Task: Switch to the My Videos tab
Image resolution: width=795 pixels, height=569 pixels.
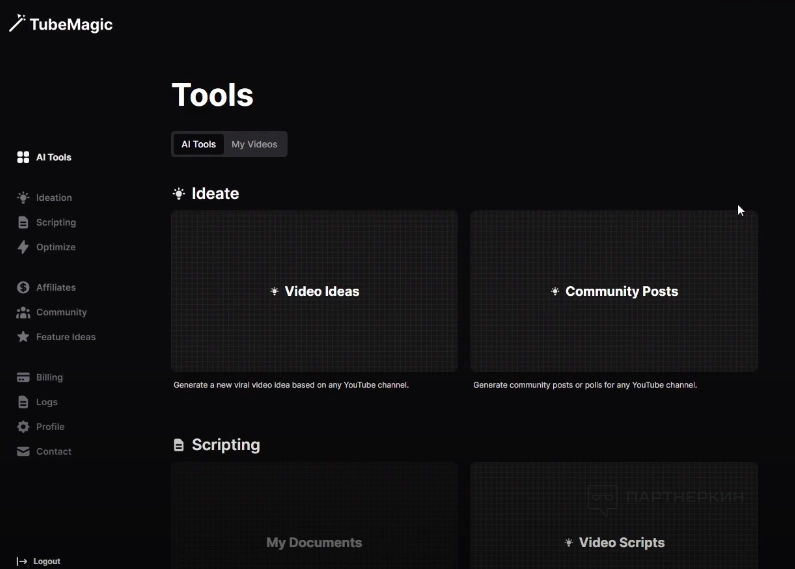Action: pyautogui.click(x=254, y=144)
